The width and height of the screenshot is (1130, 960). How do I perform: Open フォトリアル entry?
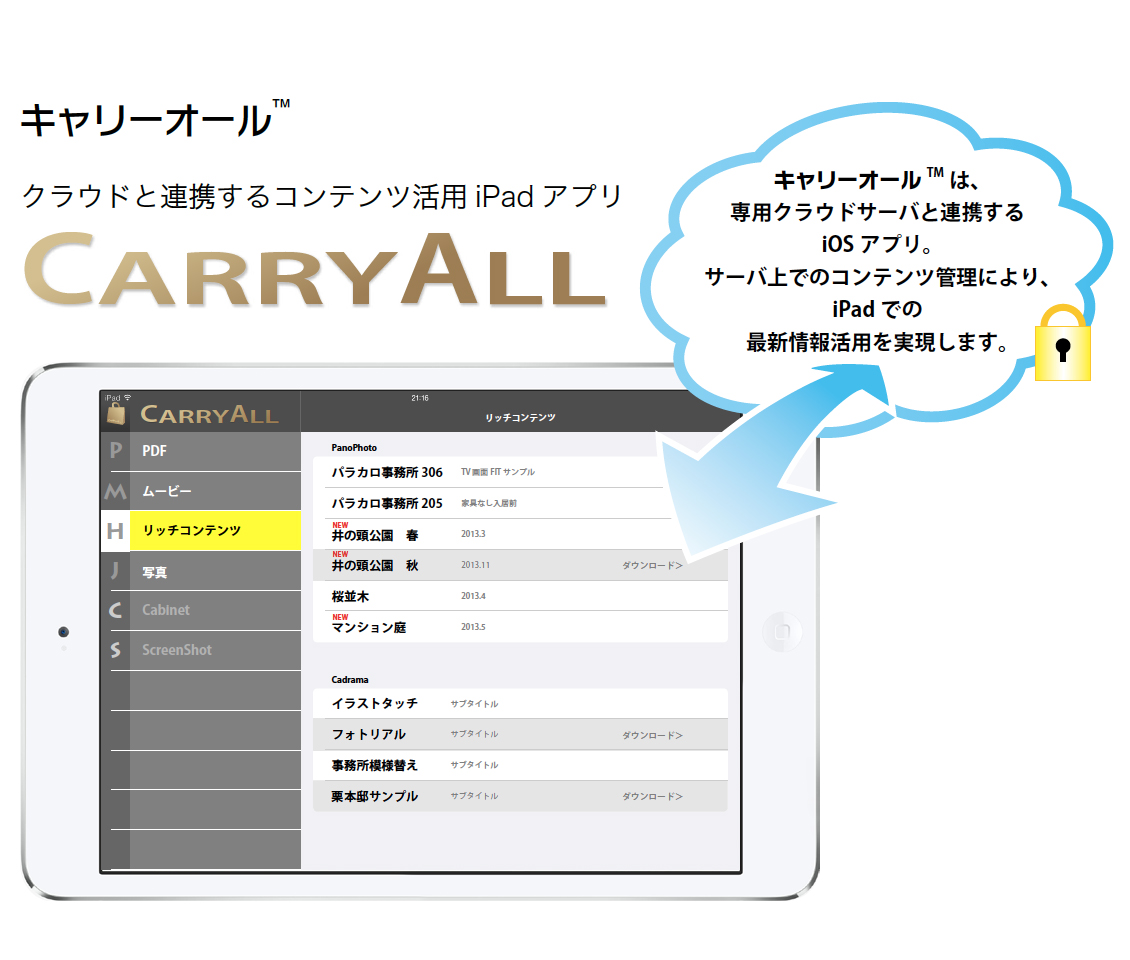tap(520, 734)
